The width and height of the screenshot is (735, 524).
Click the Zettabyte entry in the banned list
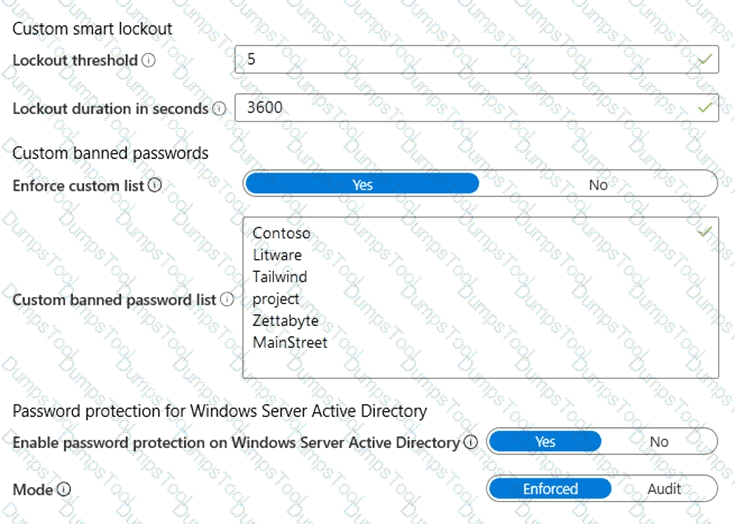pyautogui.click(x=287, y=321)
